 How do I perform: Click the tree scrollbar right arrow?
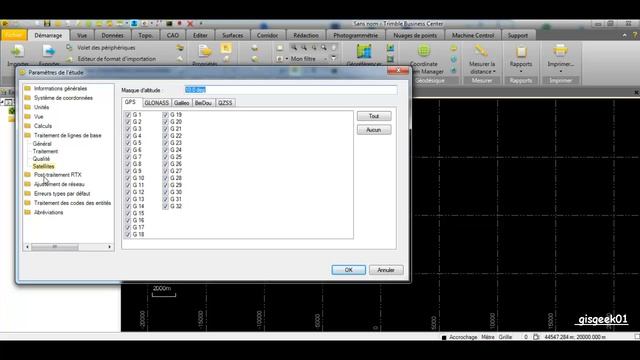click(x=109, y=247)
